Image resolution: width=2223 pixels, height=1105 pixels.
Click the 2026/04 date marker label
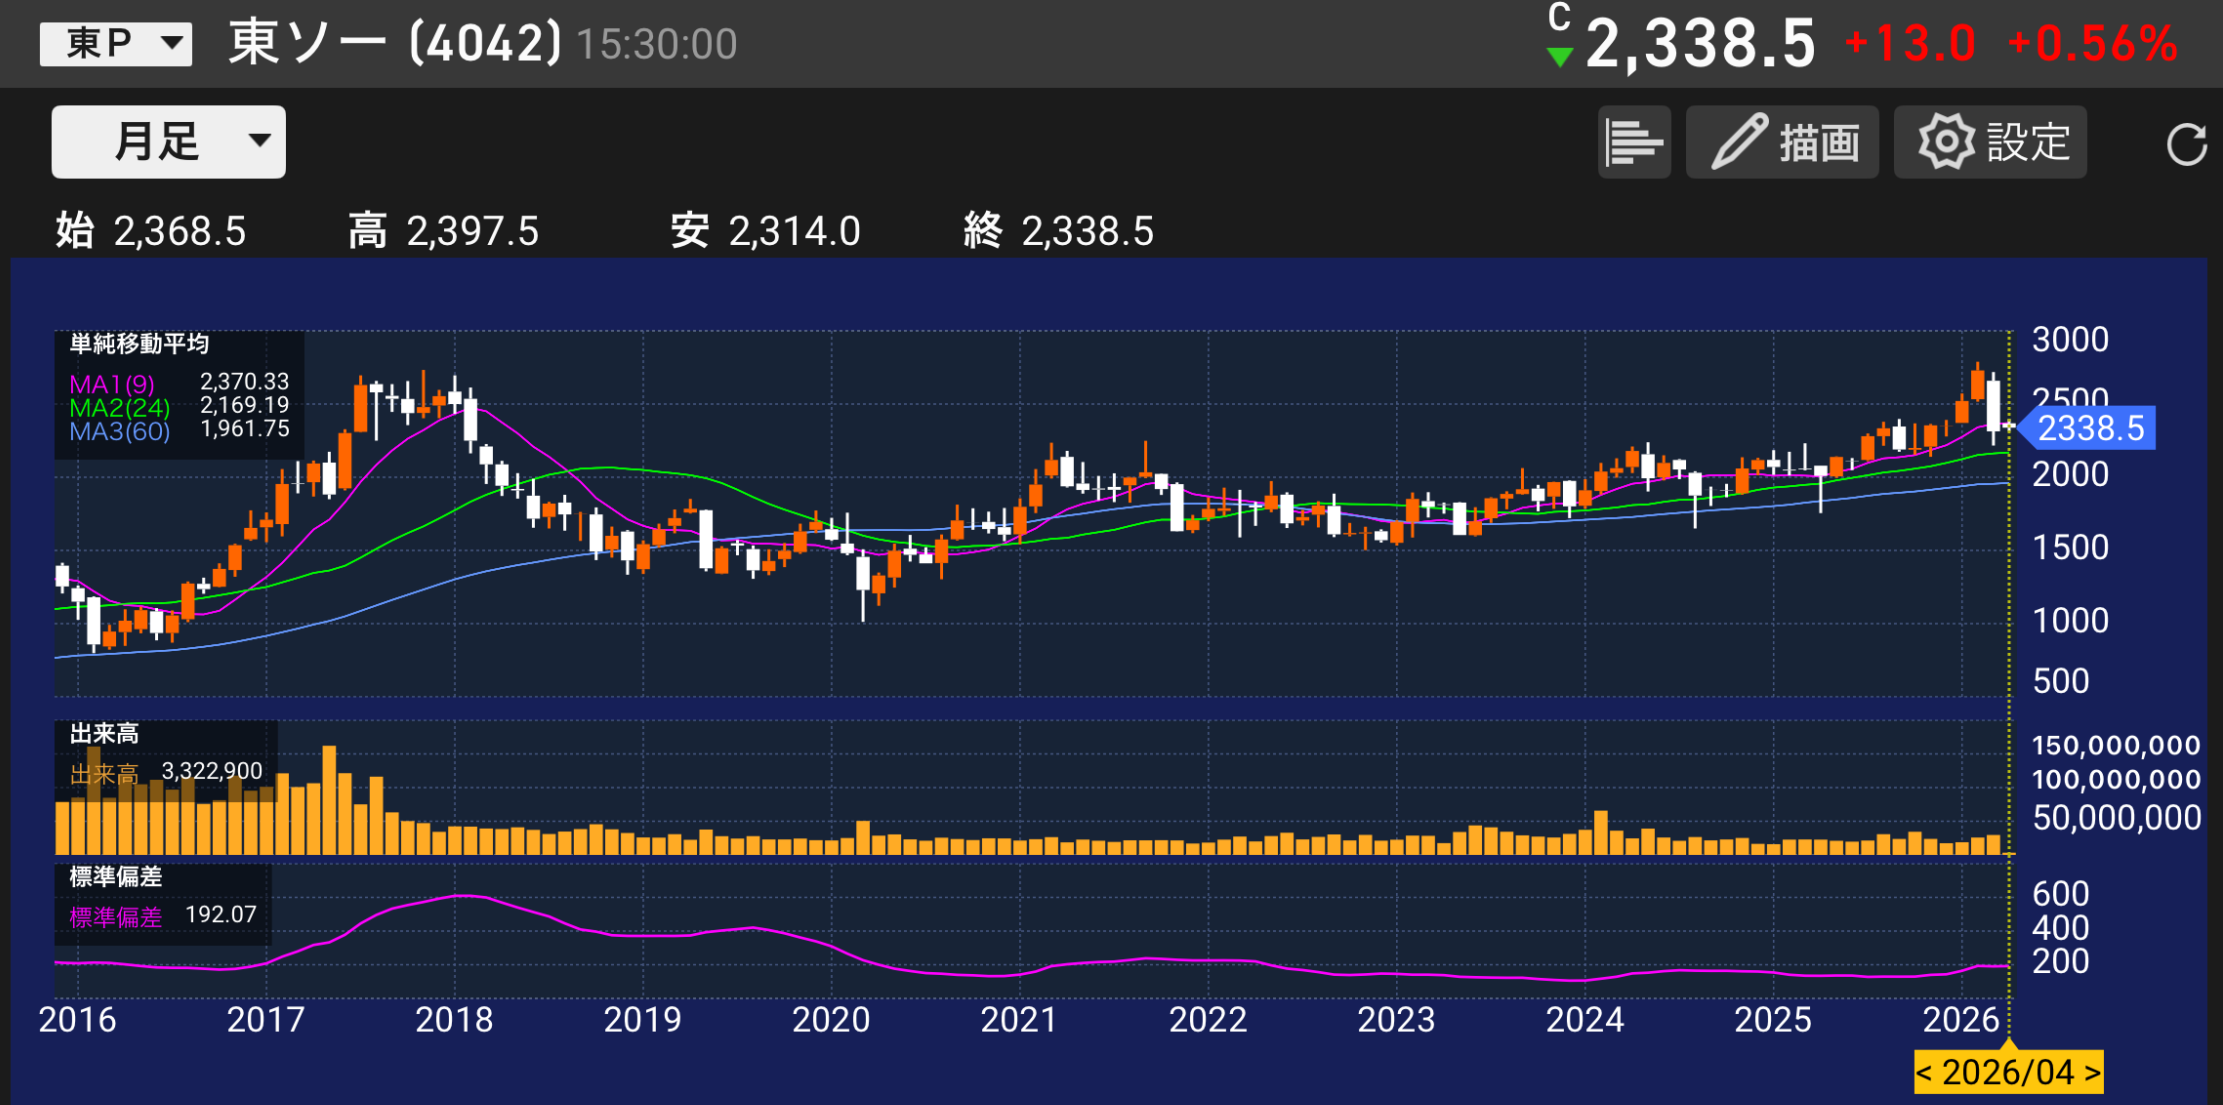(x=2008, y=1073)
